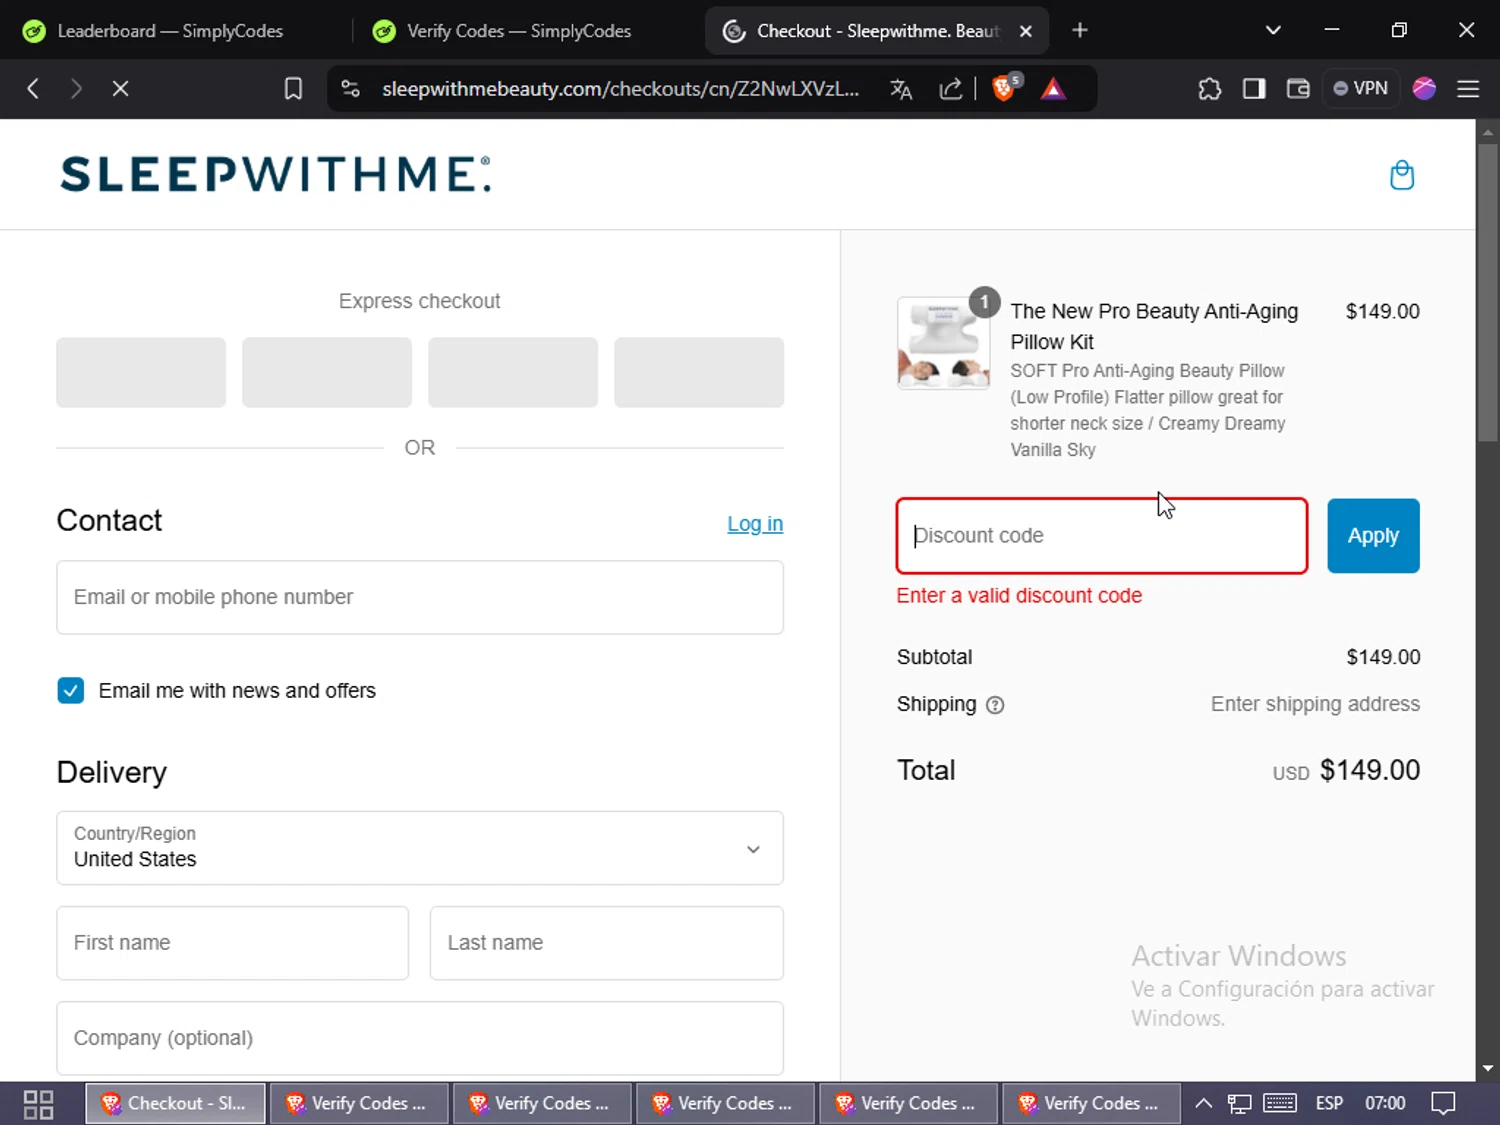Bookmark this page with bookmark icon
1500x1125 pixels.
tap(293, 89)
